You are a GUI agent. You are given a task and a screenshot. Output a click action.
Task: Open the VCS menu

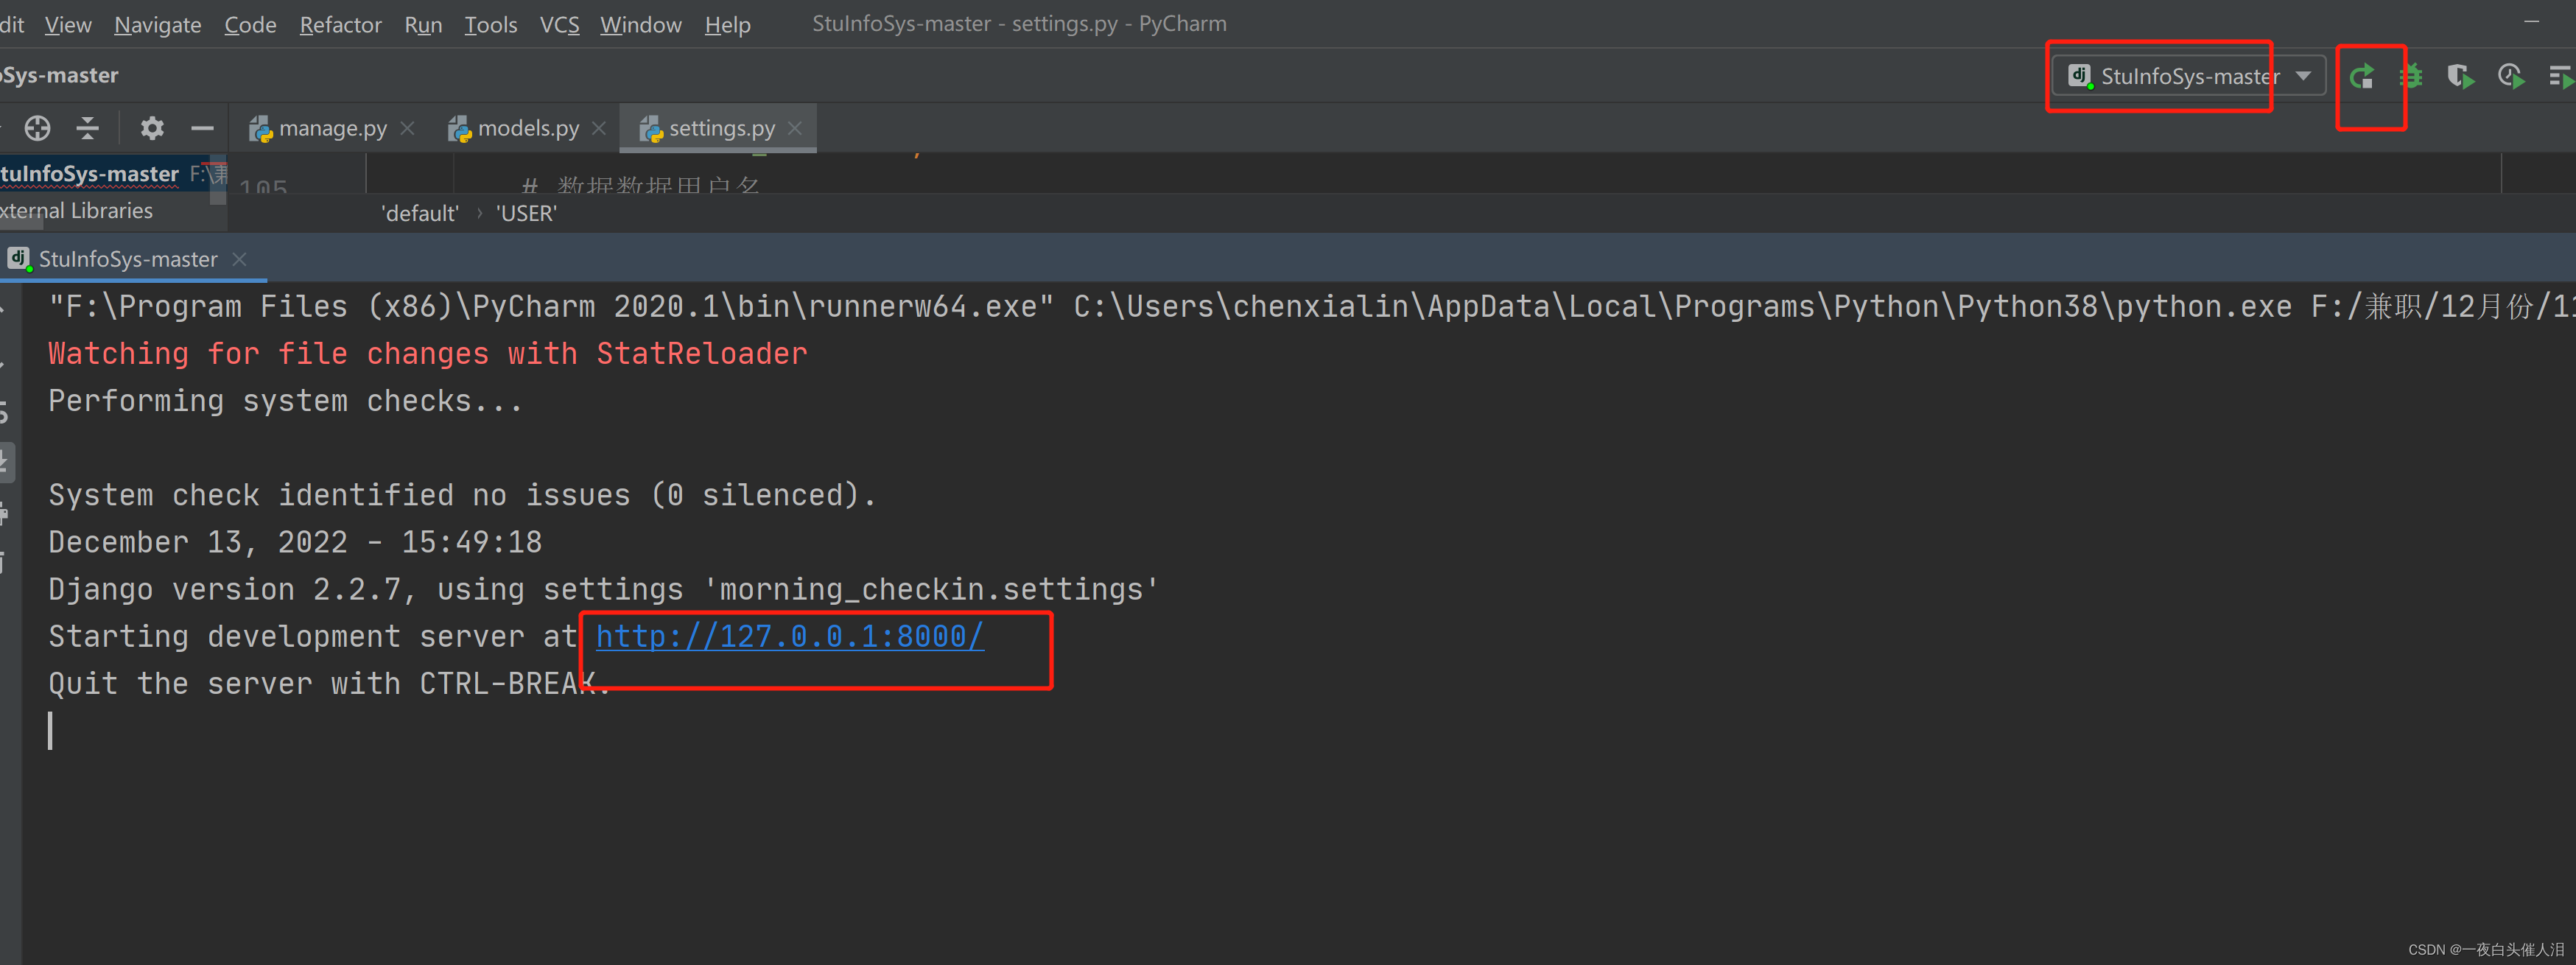559,24
